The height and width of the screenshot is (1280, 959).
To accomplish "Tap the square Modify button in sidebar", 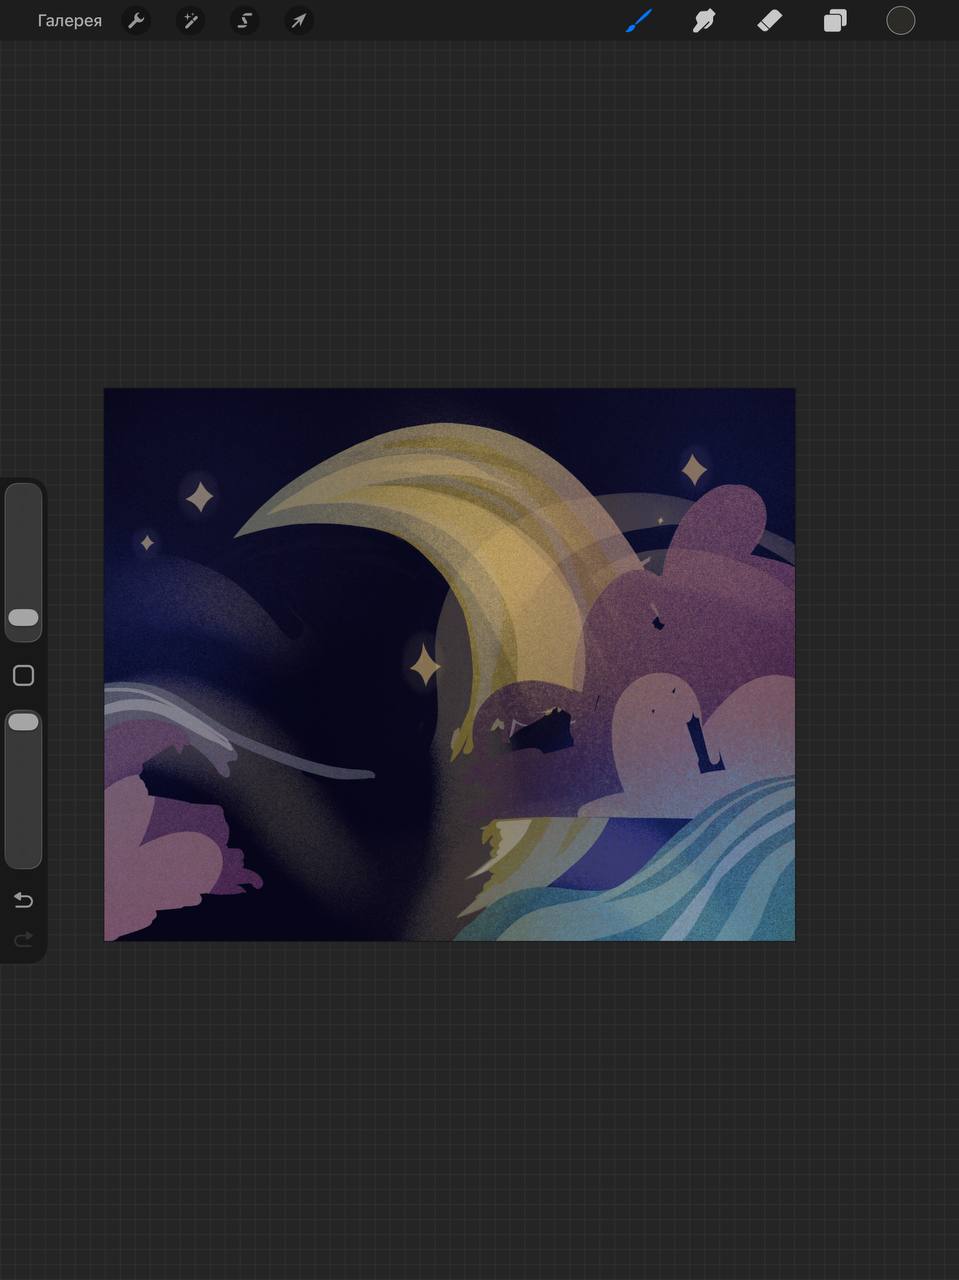I will click(x=23, y=676).
